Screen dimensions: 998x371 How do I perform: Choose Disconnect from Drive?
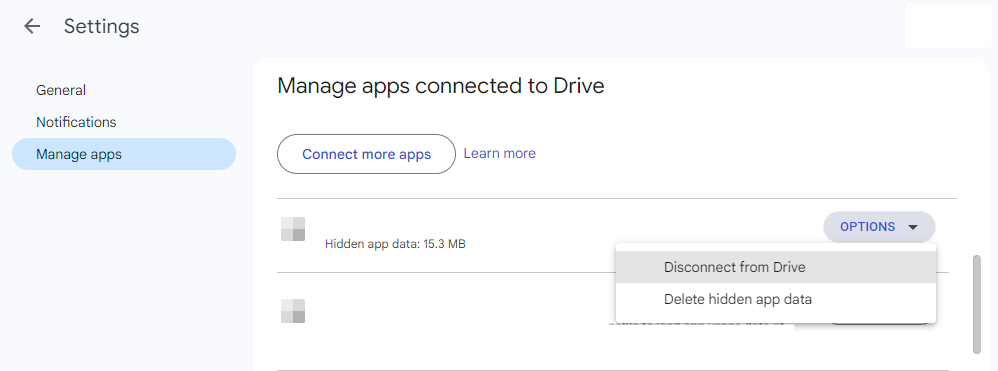[x=775, y=267]
